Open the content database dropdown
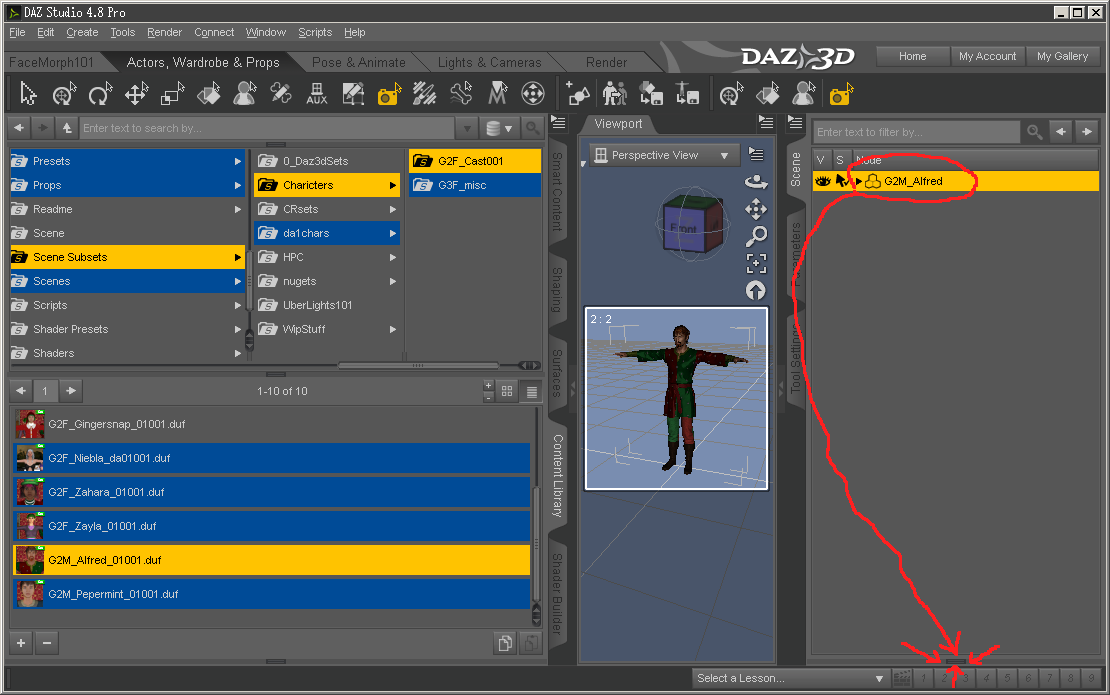1110x695 pixels. point(499,128)
